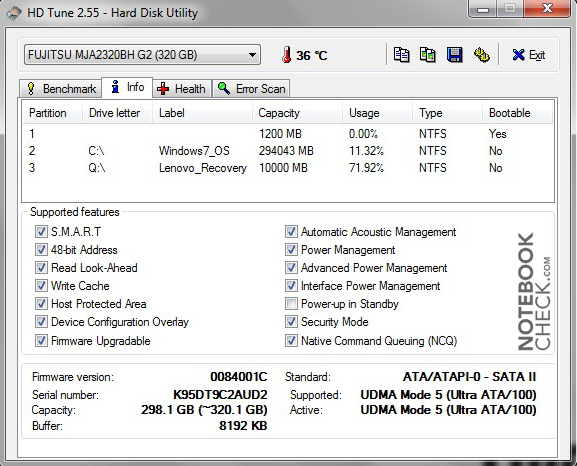Open the options gear icon
The width and height of the screenshot is (577, 466).
click(481, 55)
